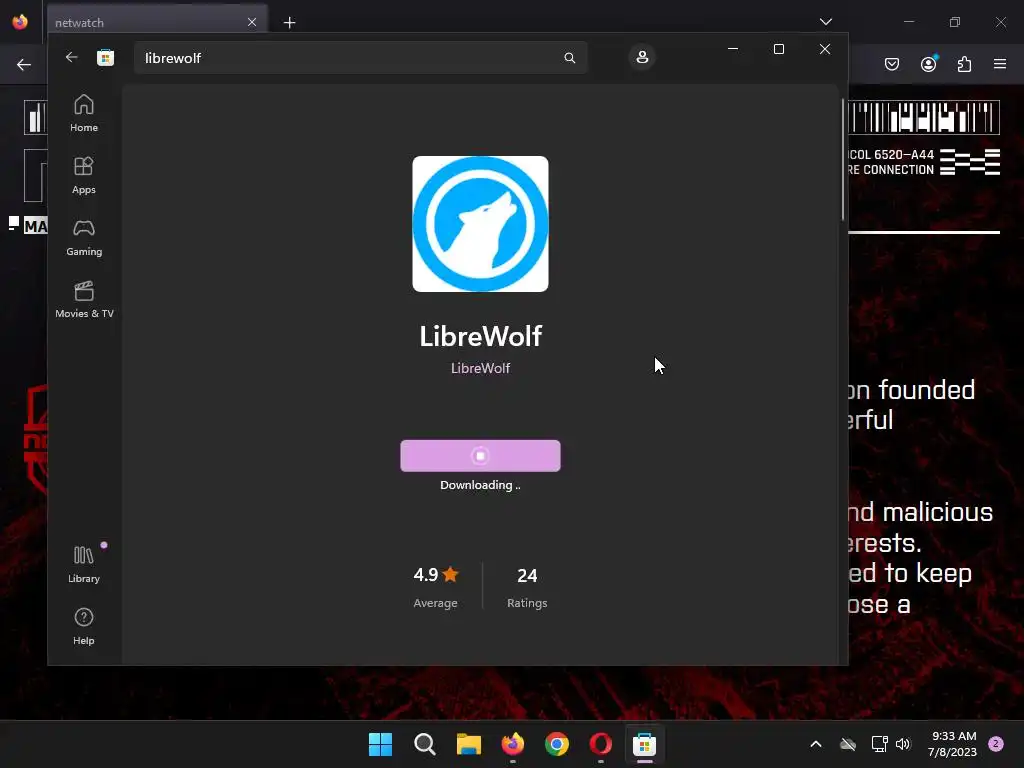Screen dimensions: 1024x768
Task: Open Windows taskbar search
Action: (424, 744)
